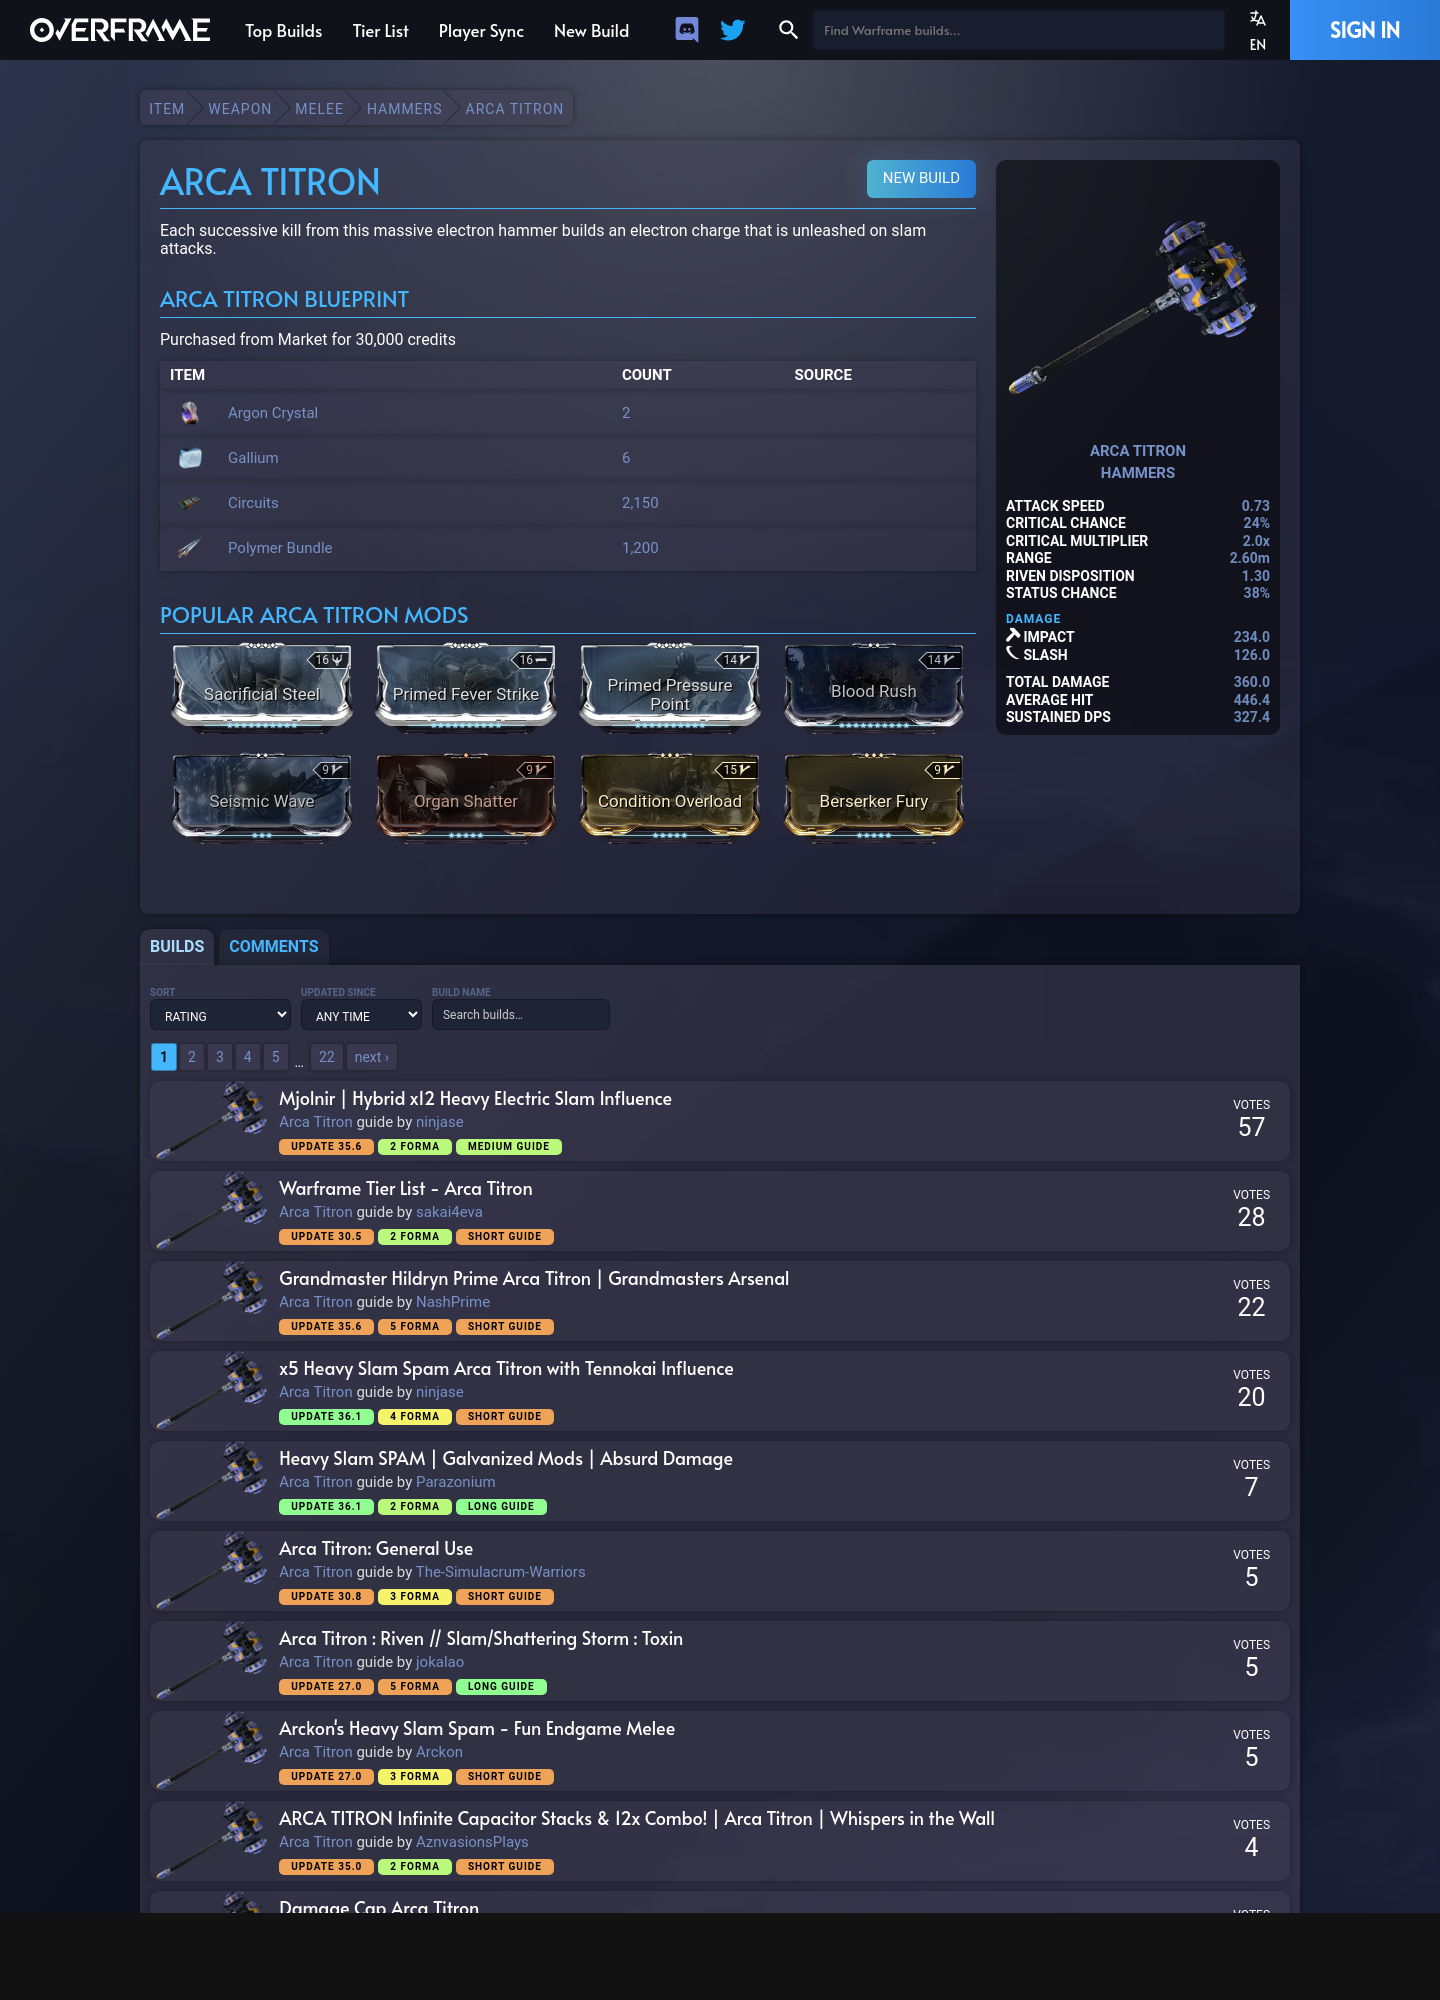Open Arckon's Heavy Slam Spam build
The width and height of the screenshot is (1440, 2000).
tap(477, 1728)
